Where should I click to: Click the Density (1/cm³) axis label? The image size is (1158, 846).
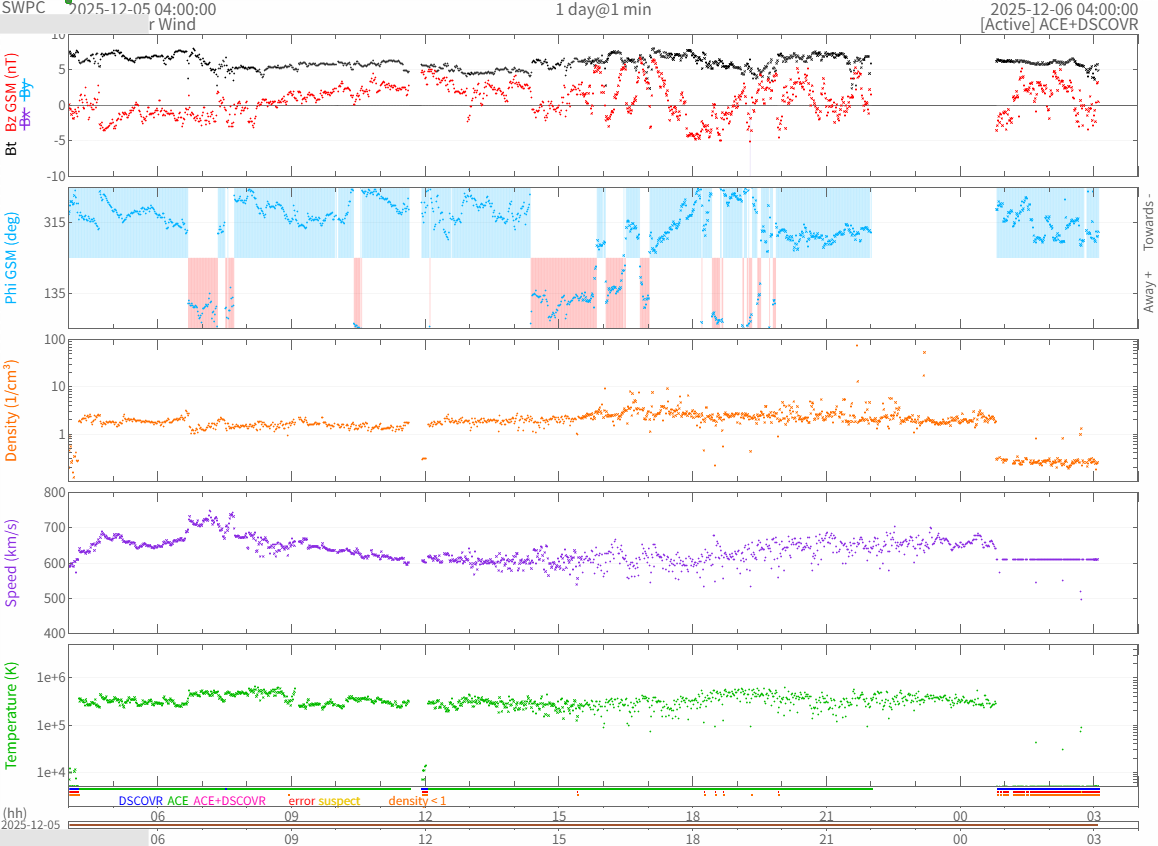coord(12,410)
